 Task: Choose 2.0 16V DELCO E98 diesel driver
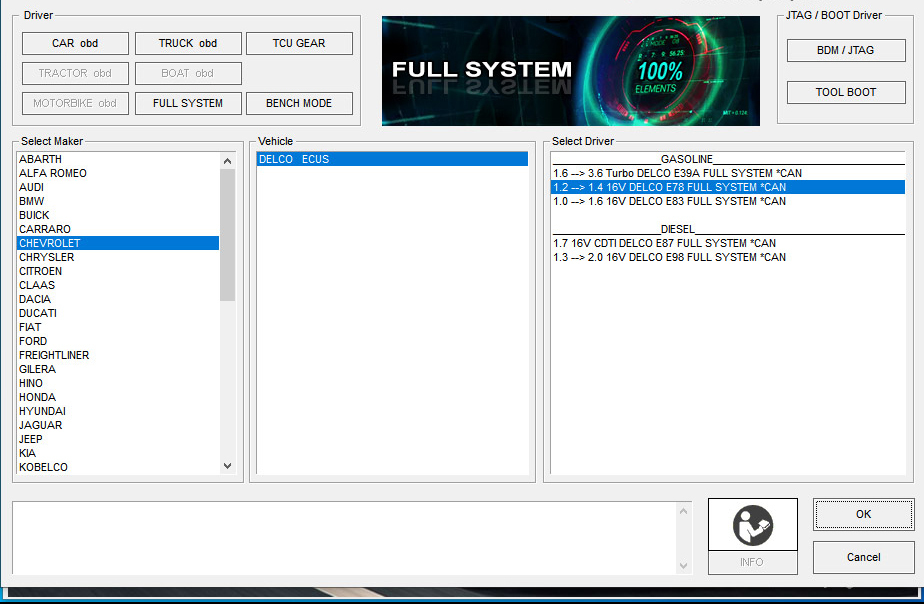728,258
